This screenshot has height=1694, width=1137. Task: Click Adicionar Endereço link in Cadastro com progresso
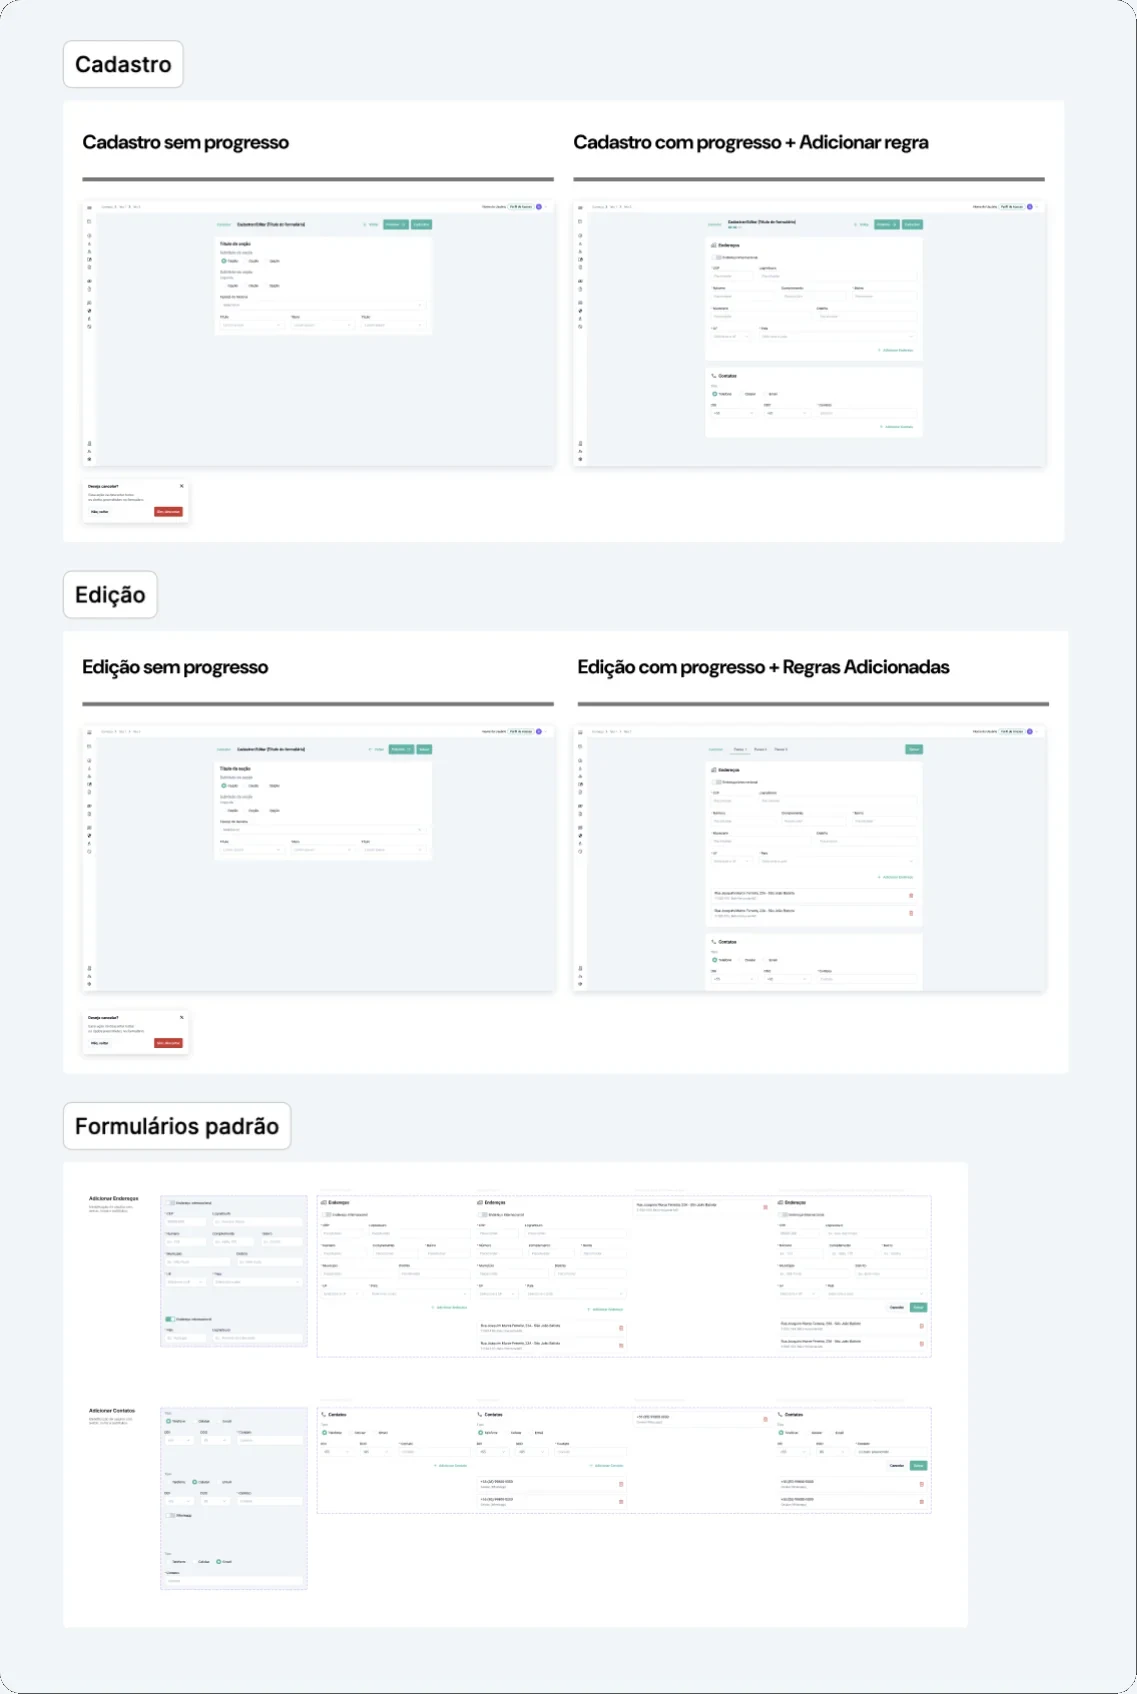(896, 351)
